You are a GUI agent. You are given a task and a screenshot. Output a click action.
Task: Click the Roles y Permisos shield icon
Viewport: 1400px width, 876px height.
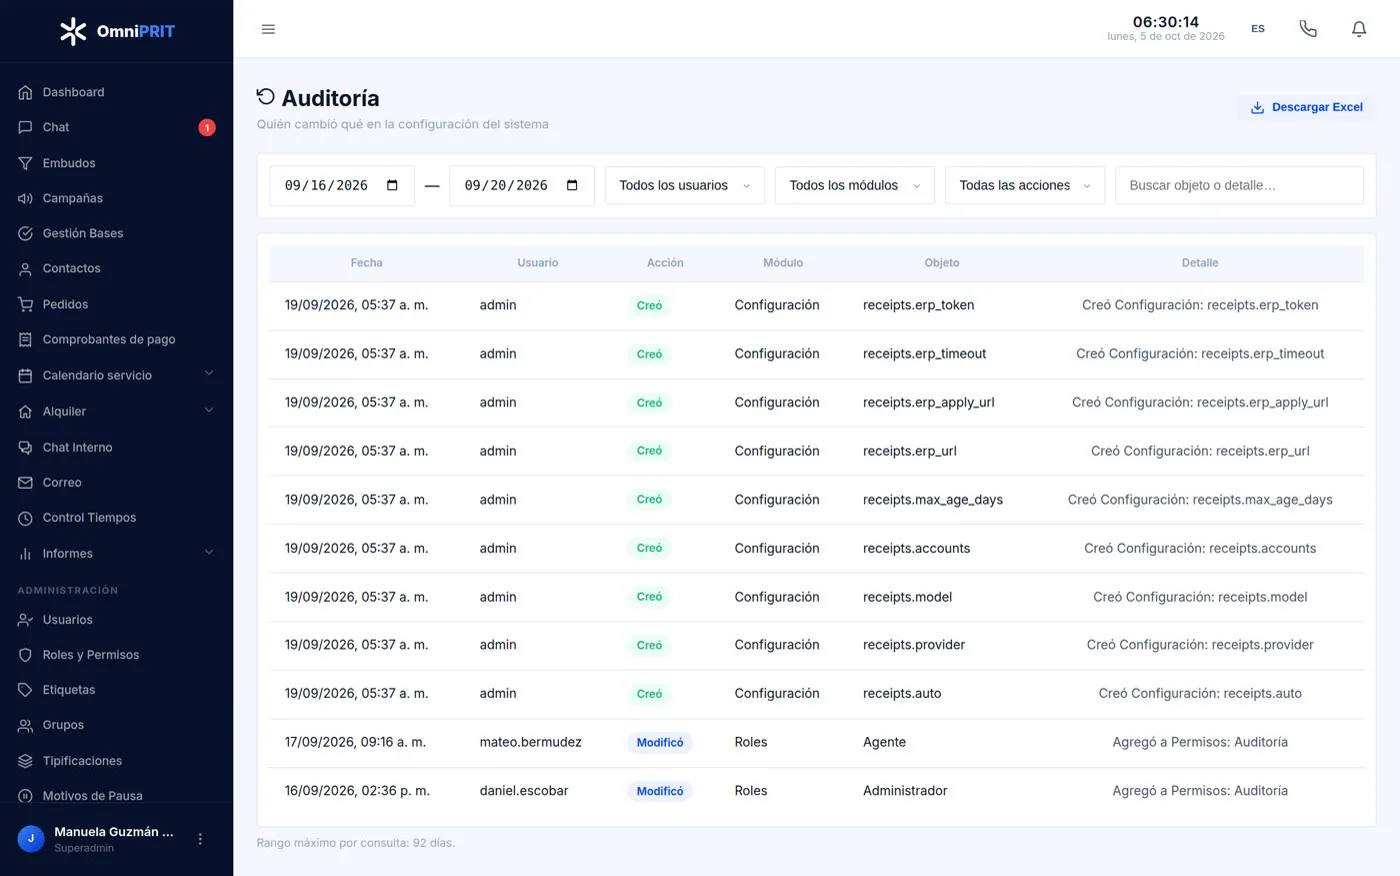pyautogui.click(x=26, y=655)
